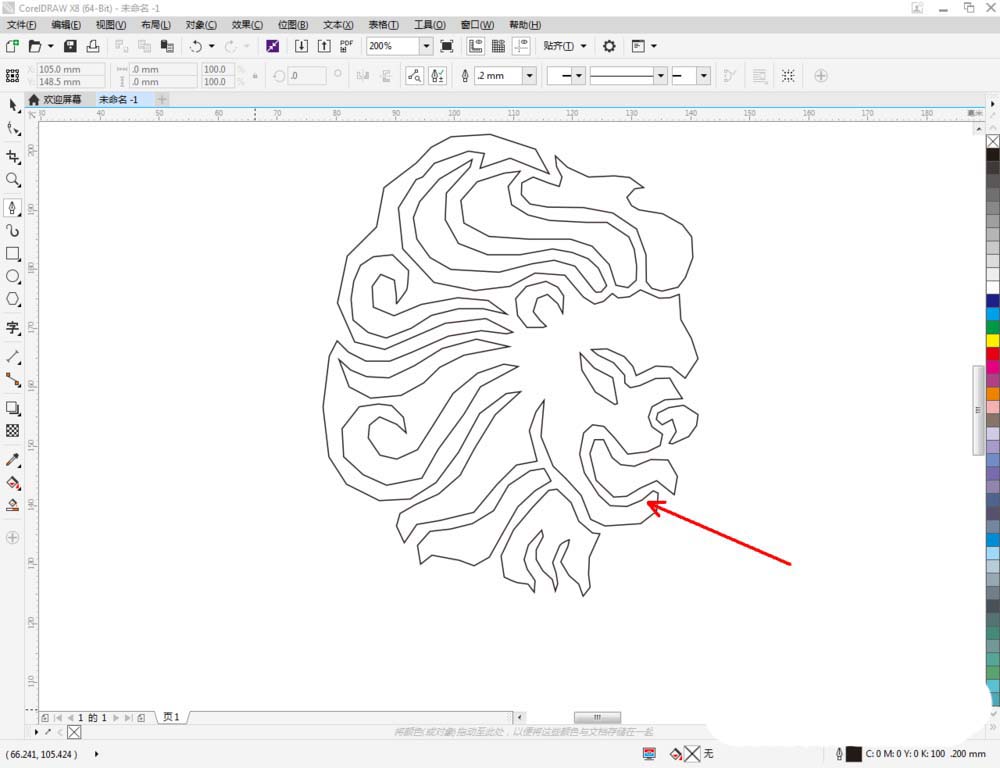The width and height of the screenshot is (1000, 768).
Task: Select the Text tool
Action: [13, 328]
